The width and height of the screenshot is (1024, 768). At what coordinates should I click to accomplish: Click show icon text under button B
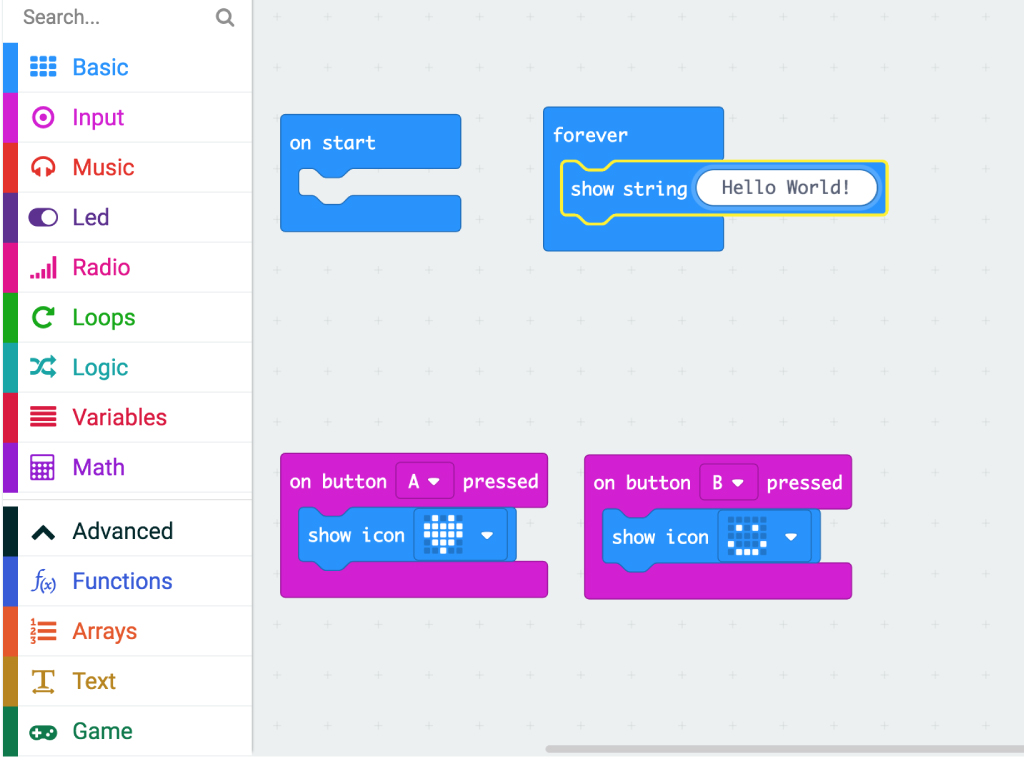(x=660, y=537)
